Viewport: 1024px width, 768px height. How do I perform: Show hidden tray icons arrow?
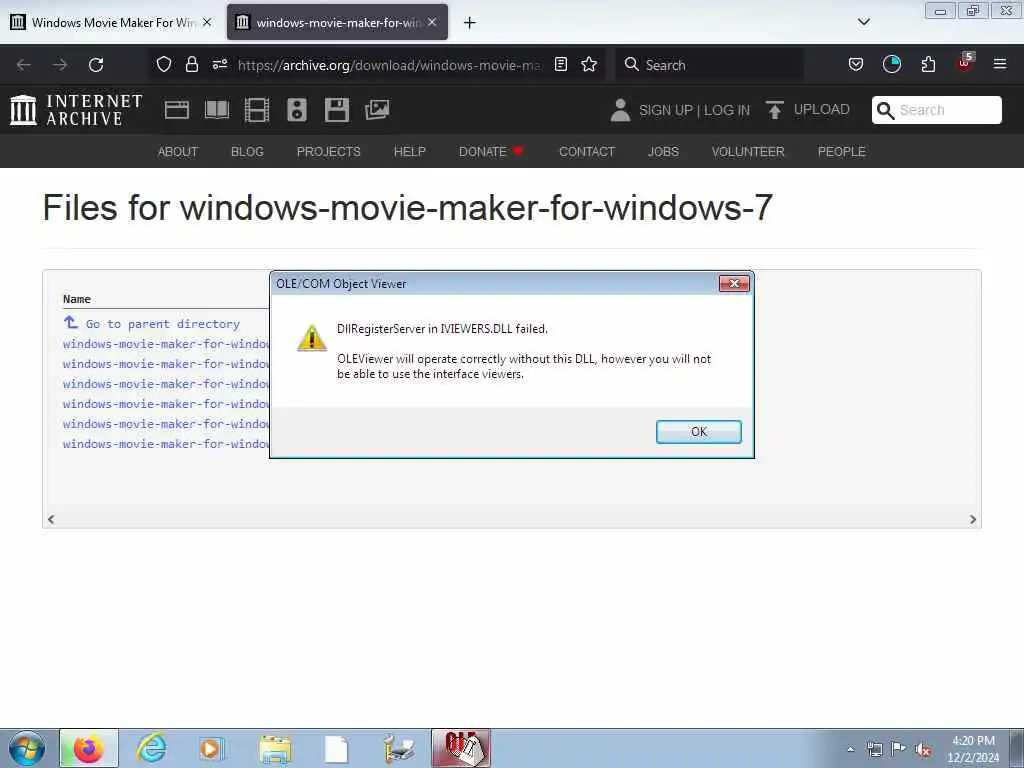(850, 749)
